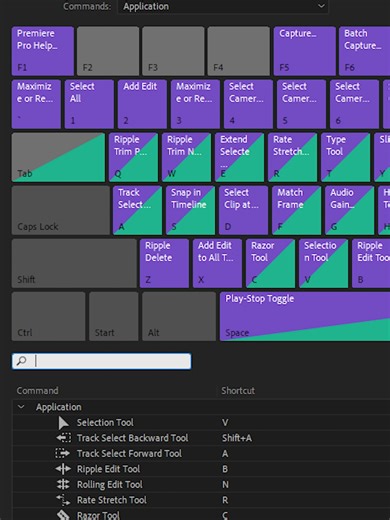
Task: Open the Commands dropdown showing Application
Action: 223,6
